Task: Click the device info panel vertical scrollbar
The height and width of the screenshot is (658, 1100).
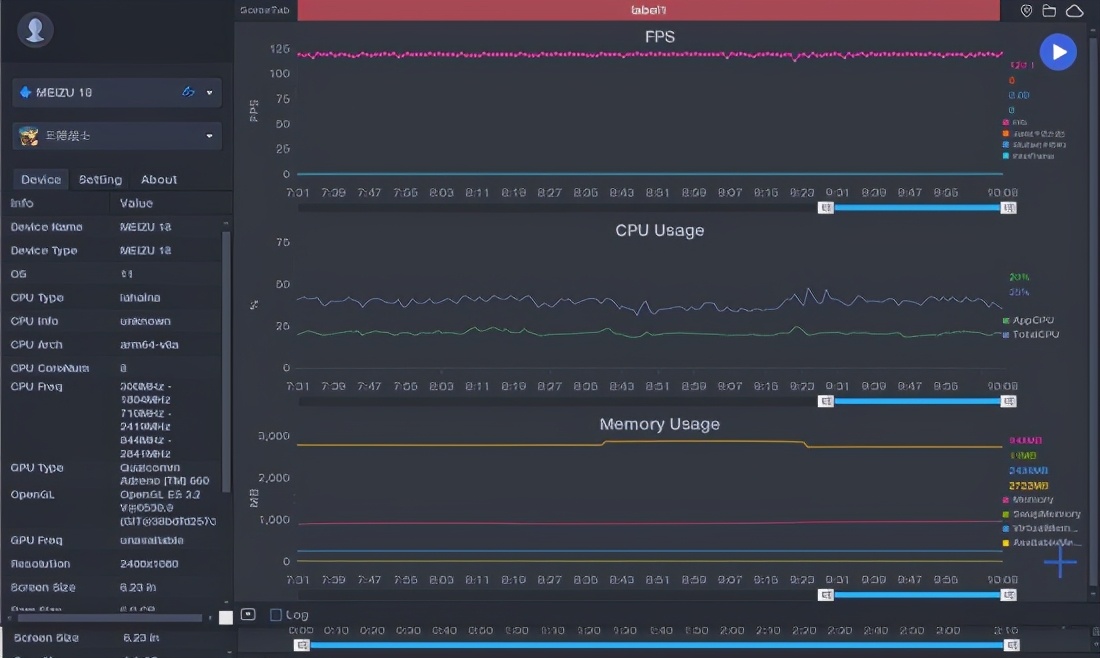Action: pyautogui.click(x=226, y=361)
